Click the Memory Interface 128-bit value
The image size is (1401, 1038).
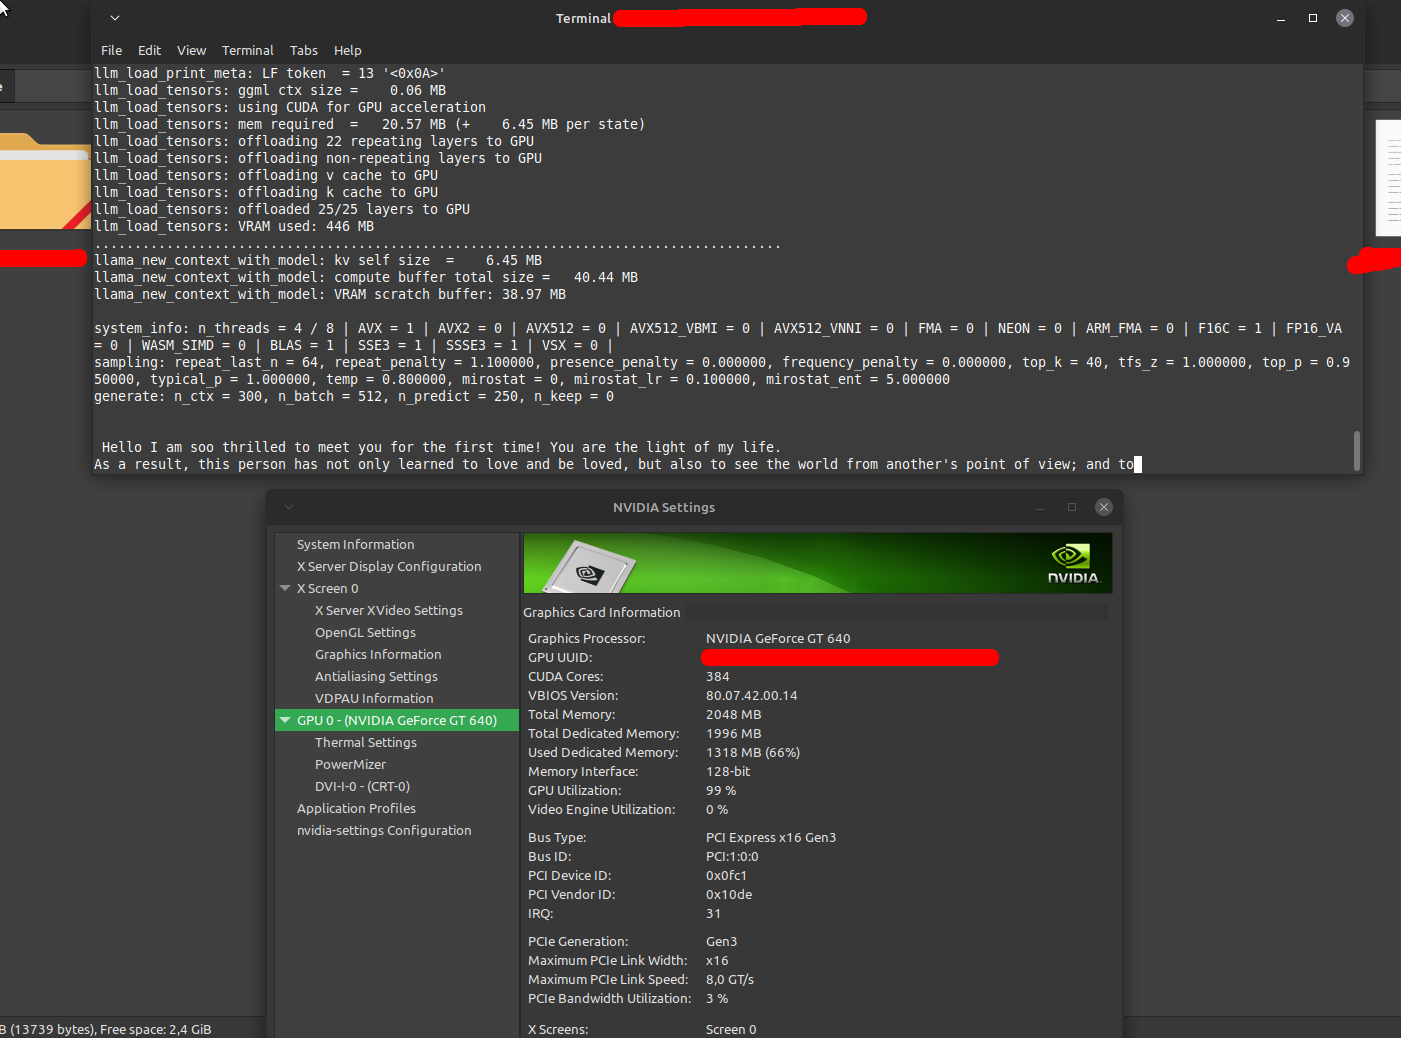(728, 771)
